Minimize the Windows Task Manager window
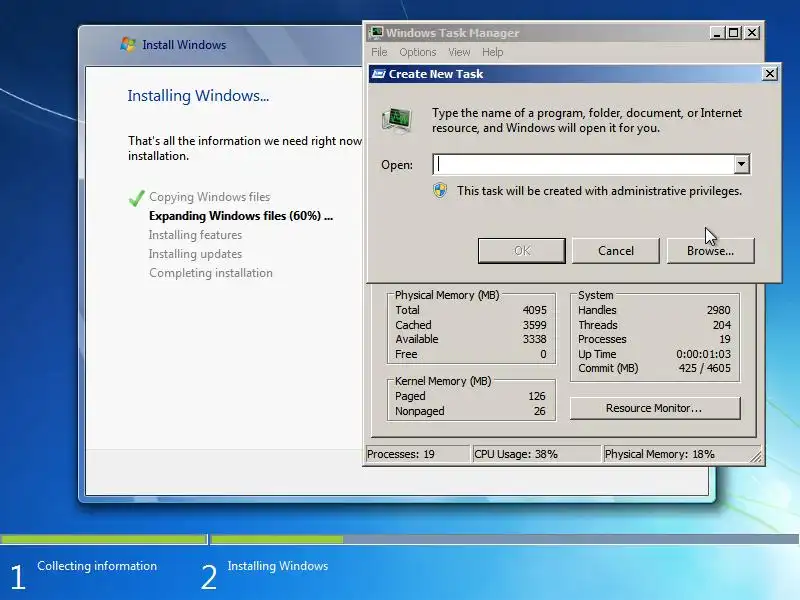 point(717,33)
